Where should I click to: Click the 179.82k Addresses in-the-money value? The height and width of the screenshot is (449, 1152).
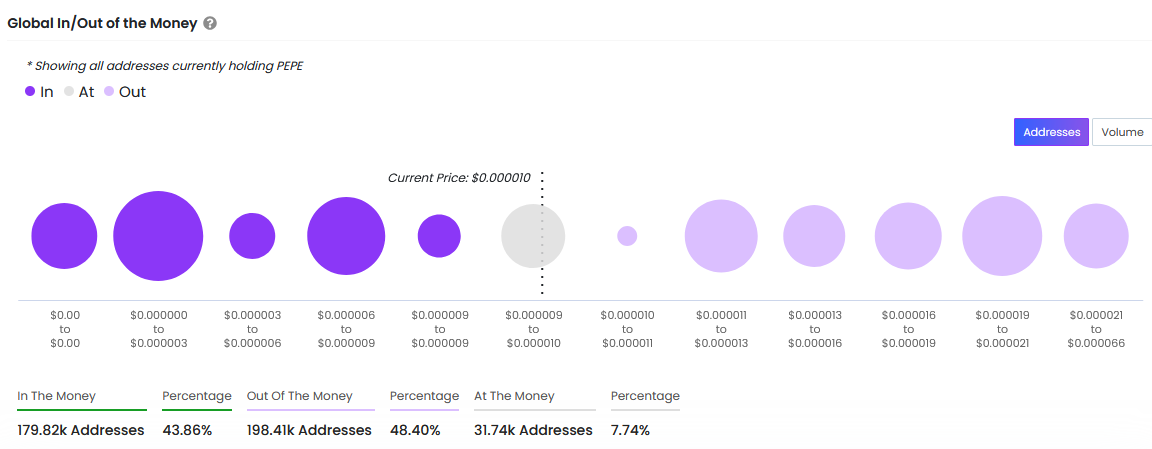click(81, 430)
